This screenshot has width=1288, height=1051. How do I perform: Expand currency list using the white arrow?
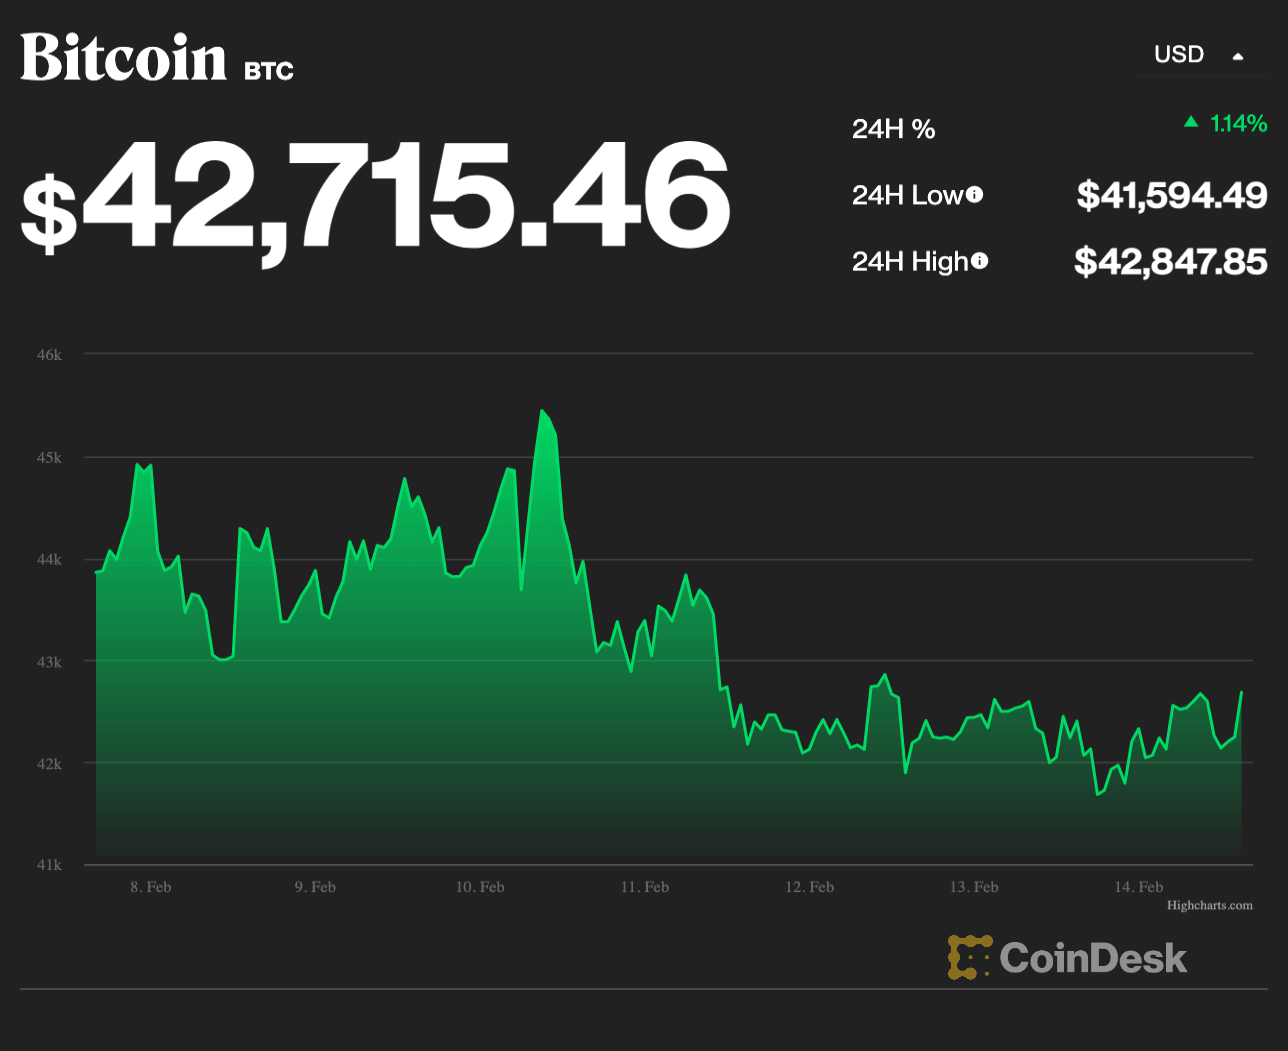[x=1238, y=57]
